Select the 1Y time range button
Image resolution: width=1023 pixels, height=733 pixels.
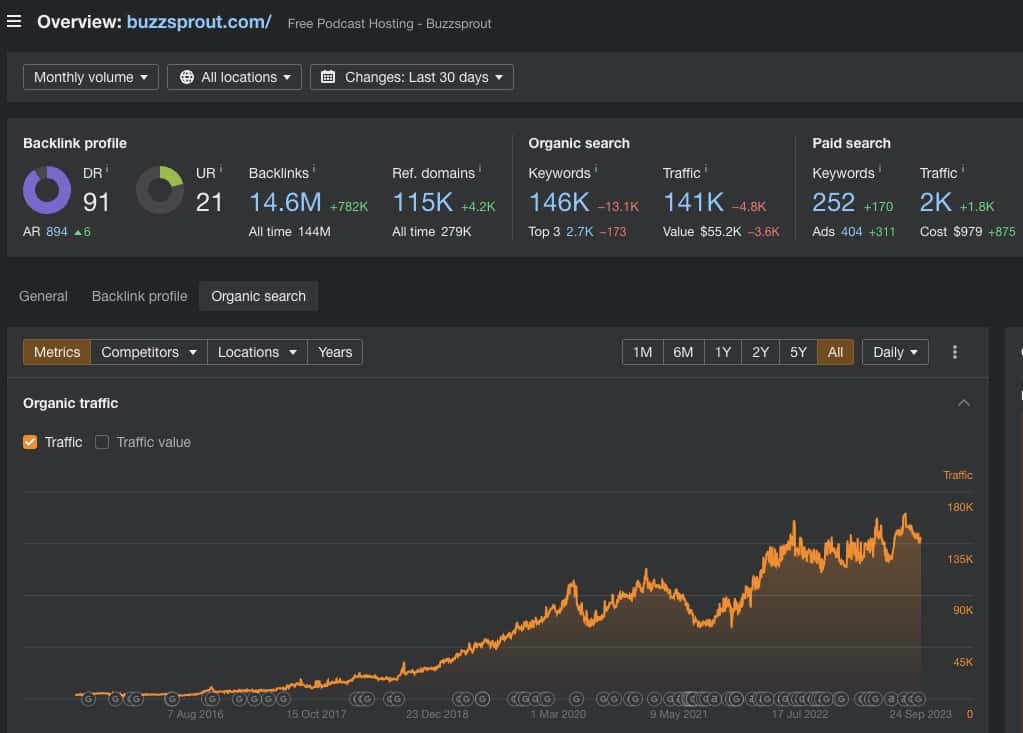pos(722,352)
